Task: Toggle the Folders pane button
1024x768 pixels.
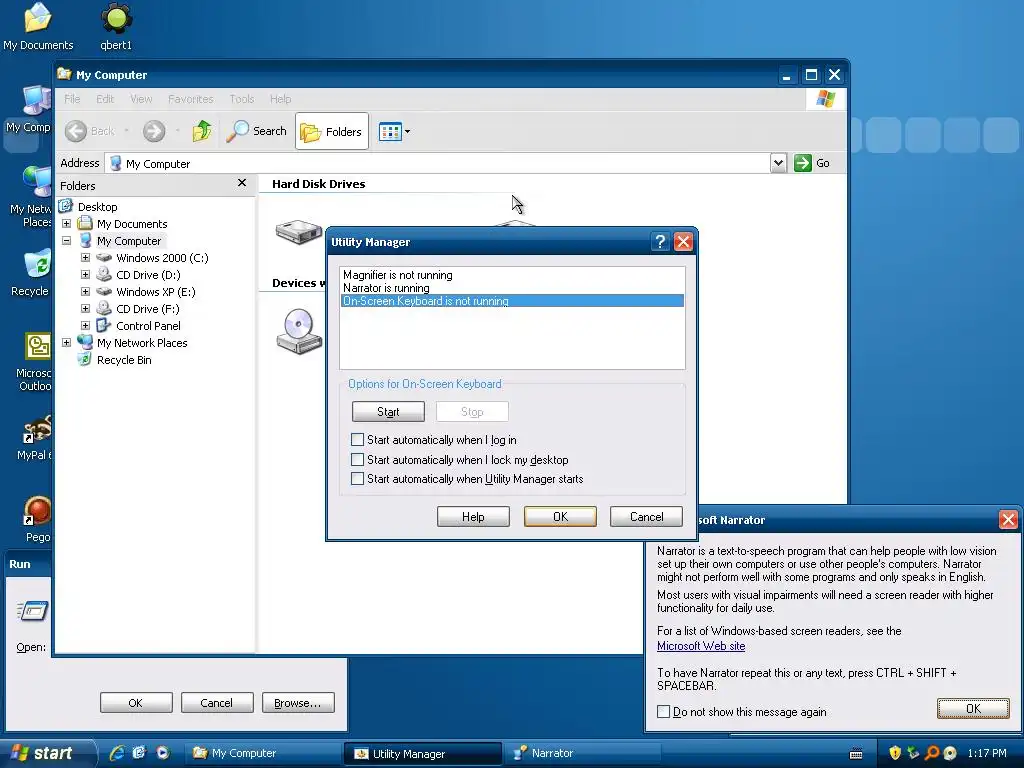Action: 332,131
